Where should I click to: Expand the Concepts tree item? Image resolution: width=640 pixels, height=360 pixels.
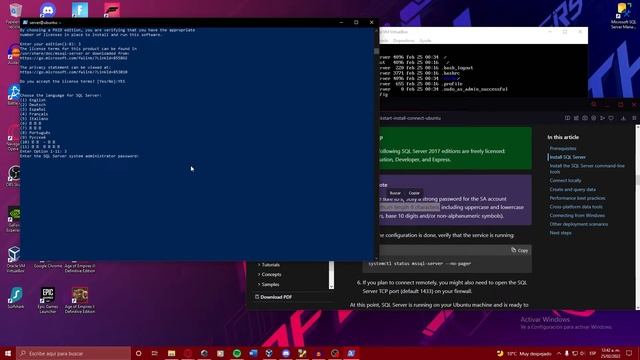click(269, 275)
